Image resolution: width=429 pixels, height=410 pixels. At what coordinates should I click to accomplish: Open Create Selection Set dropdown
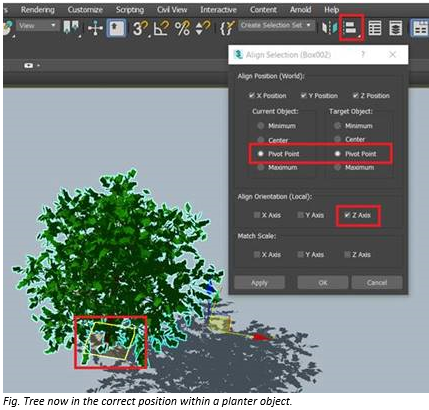276,25
